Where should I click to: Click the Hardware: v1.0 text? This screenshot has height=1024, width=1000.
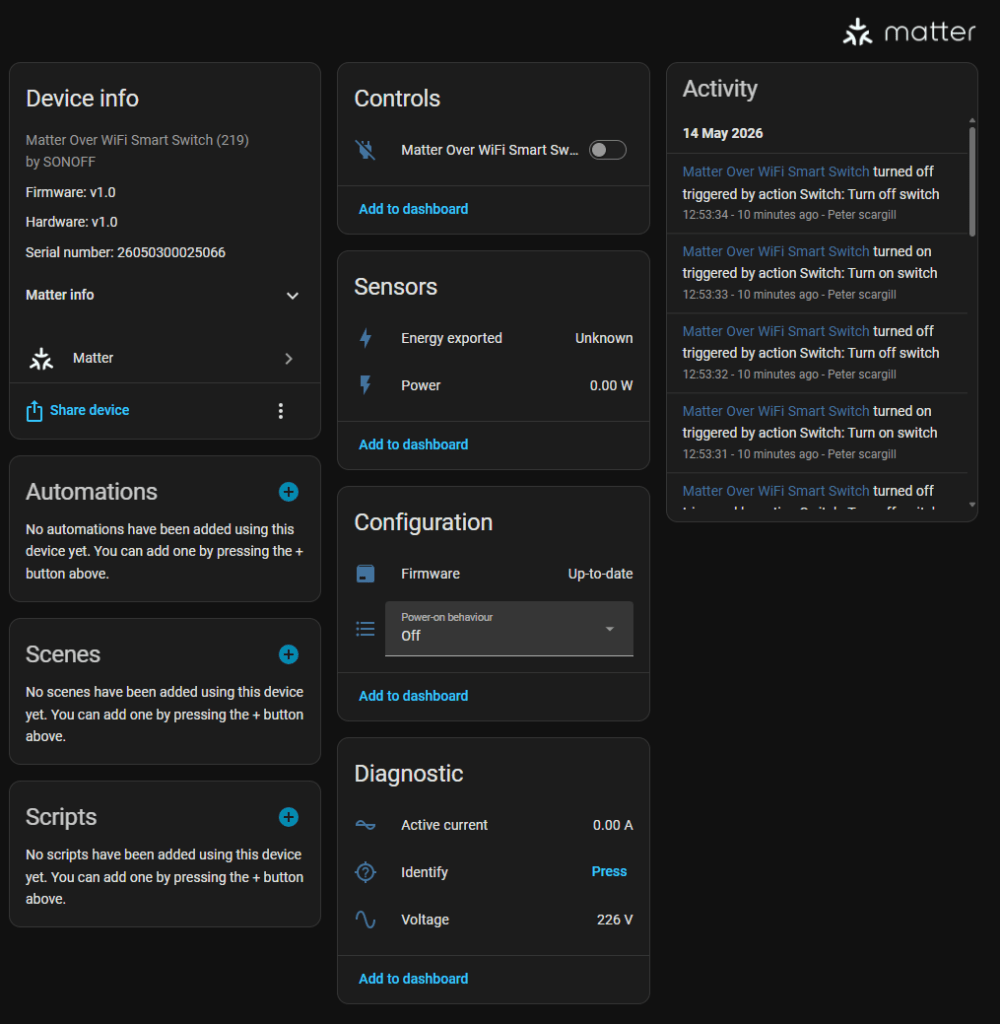point(72,222)
